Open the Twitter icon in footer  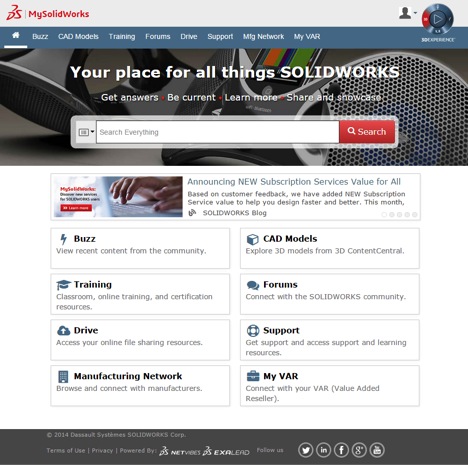tap(306, 450)
